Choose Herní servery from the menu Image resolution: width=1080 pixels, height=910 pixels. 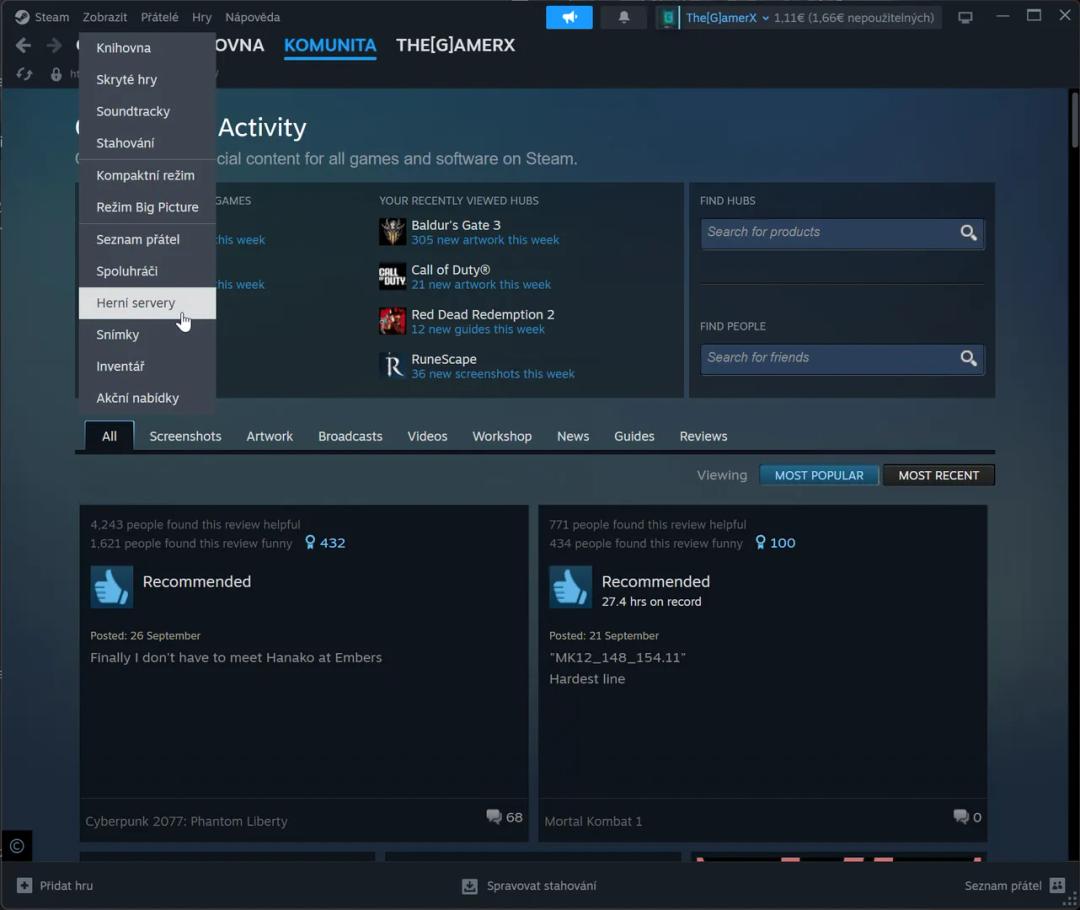pos(147,303)
